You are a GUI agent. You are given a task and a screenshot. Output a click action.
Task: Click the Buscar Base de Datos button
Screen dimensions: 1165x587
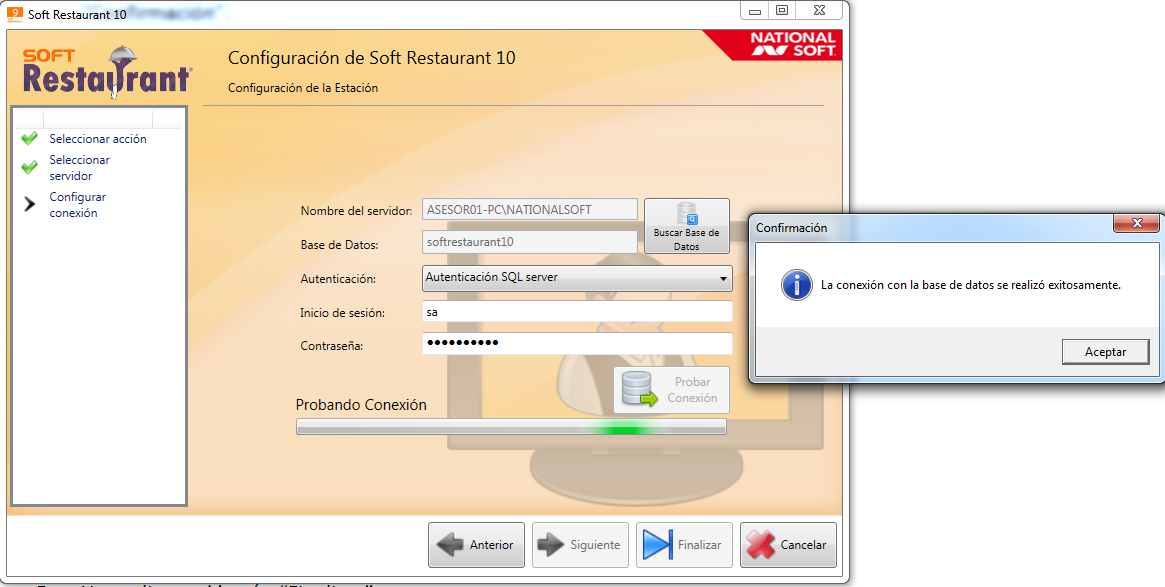tap(687, 226)
